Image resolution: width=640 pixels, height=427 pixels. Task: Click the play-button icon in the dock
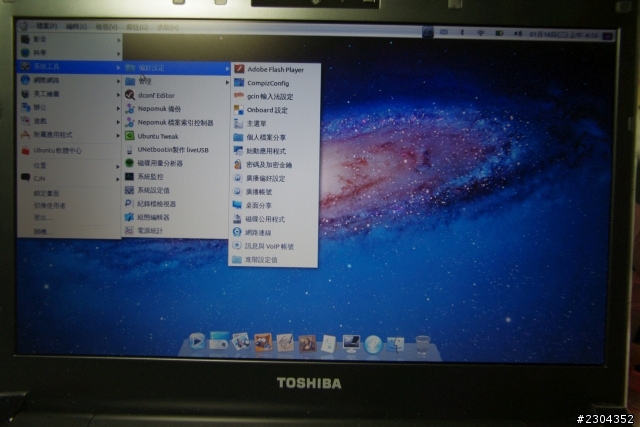[197, 341]
